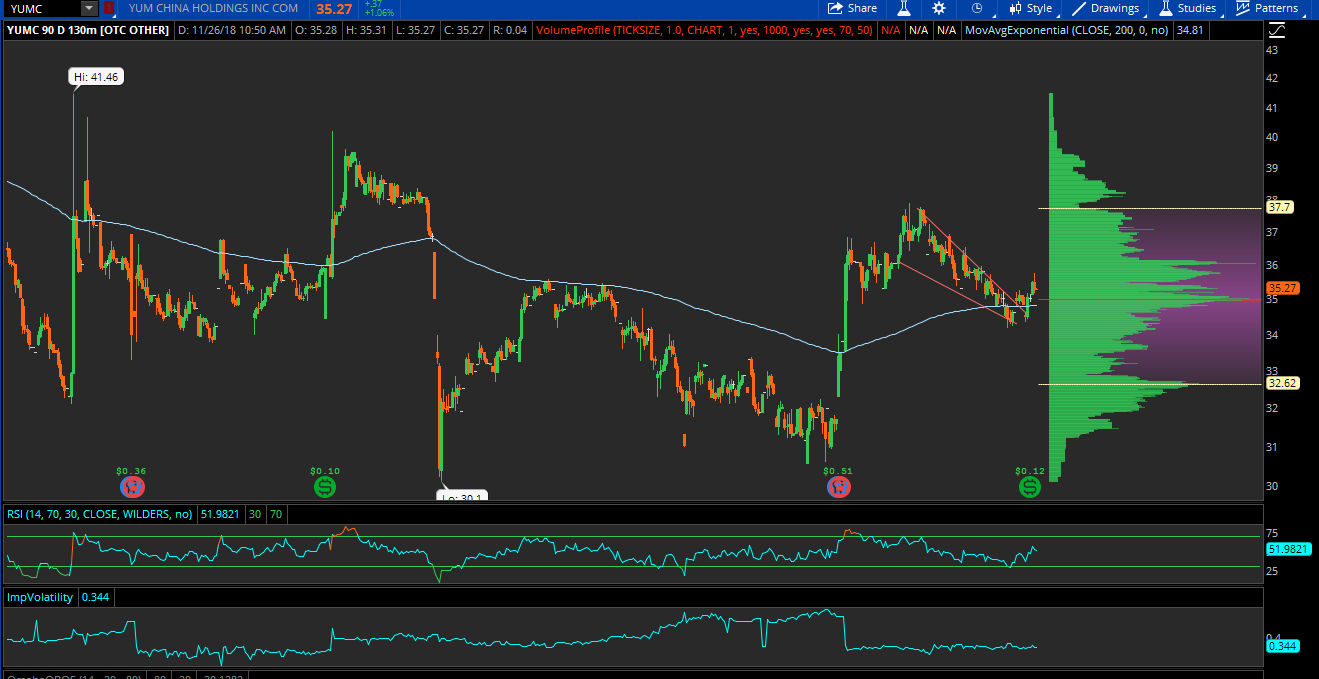Click the Lo: 30.1 price bubble
The height and width of the screenshot is (679, 1319).
pyautogui.click(x=463, y=495)
